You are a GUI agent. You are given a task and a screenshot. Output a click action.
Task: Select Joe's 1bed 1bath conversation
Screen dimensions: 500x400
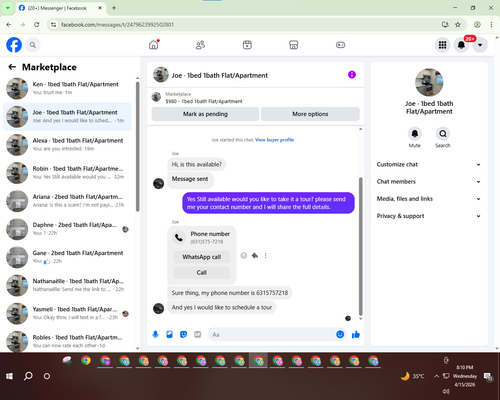[67, 117]
